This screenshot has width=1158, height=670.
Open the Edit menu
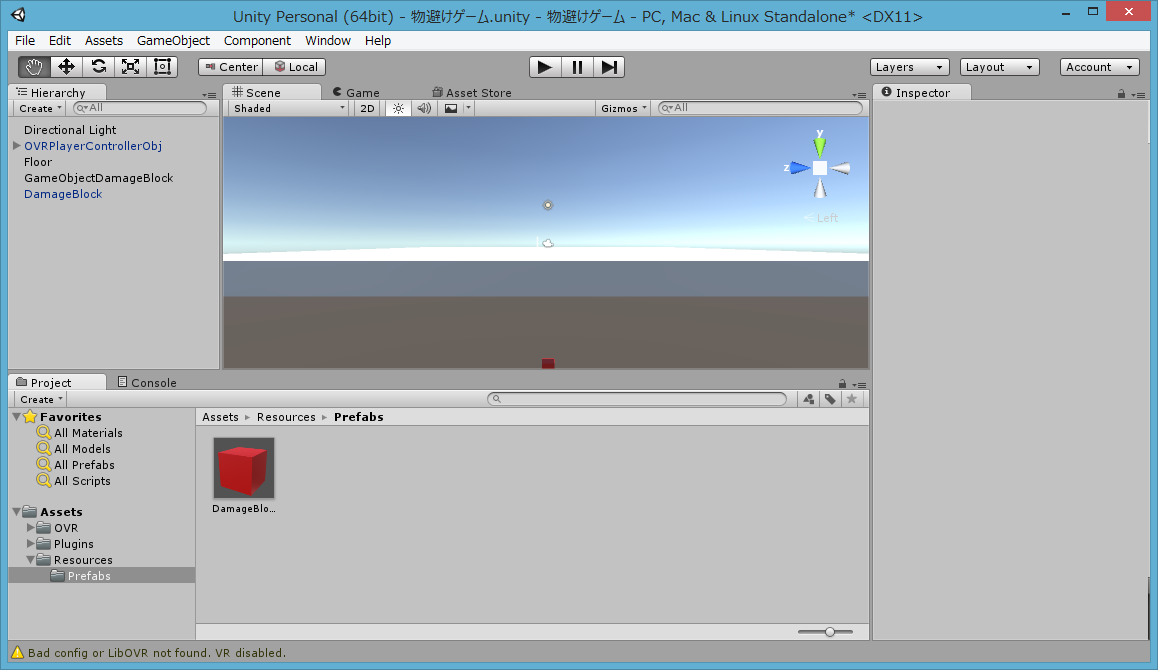pos(60,41)
